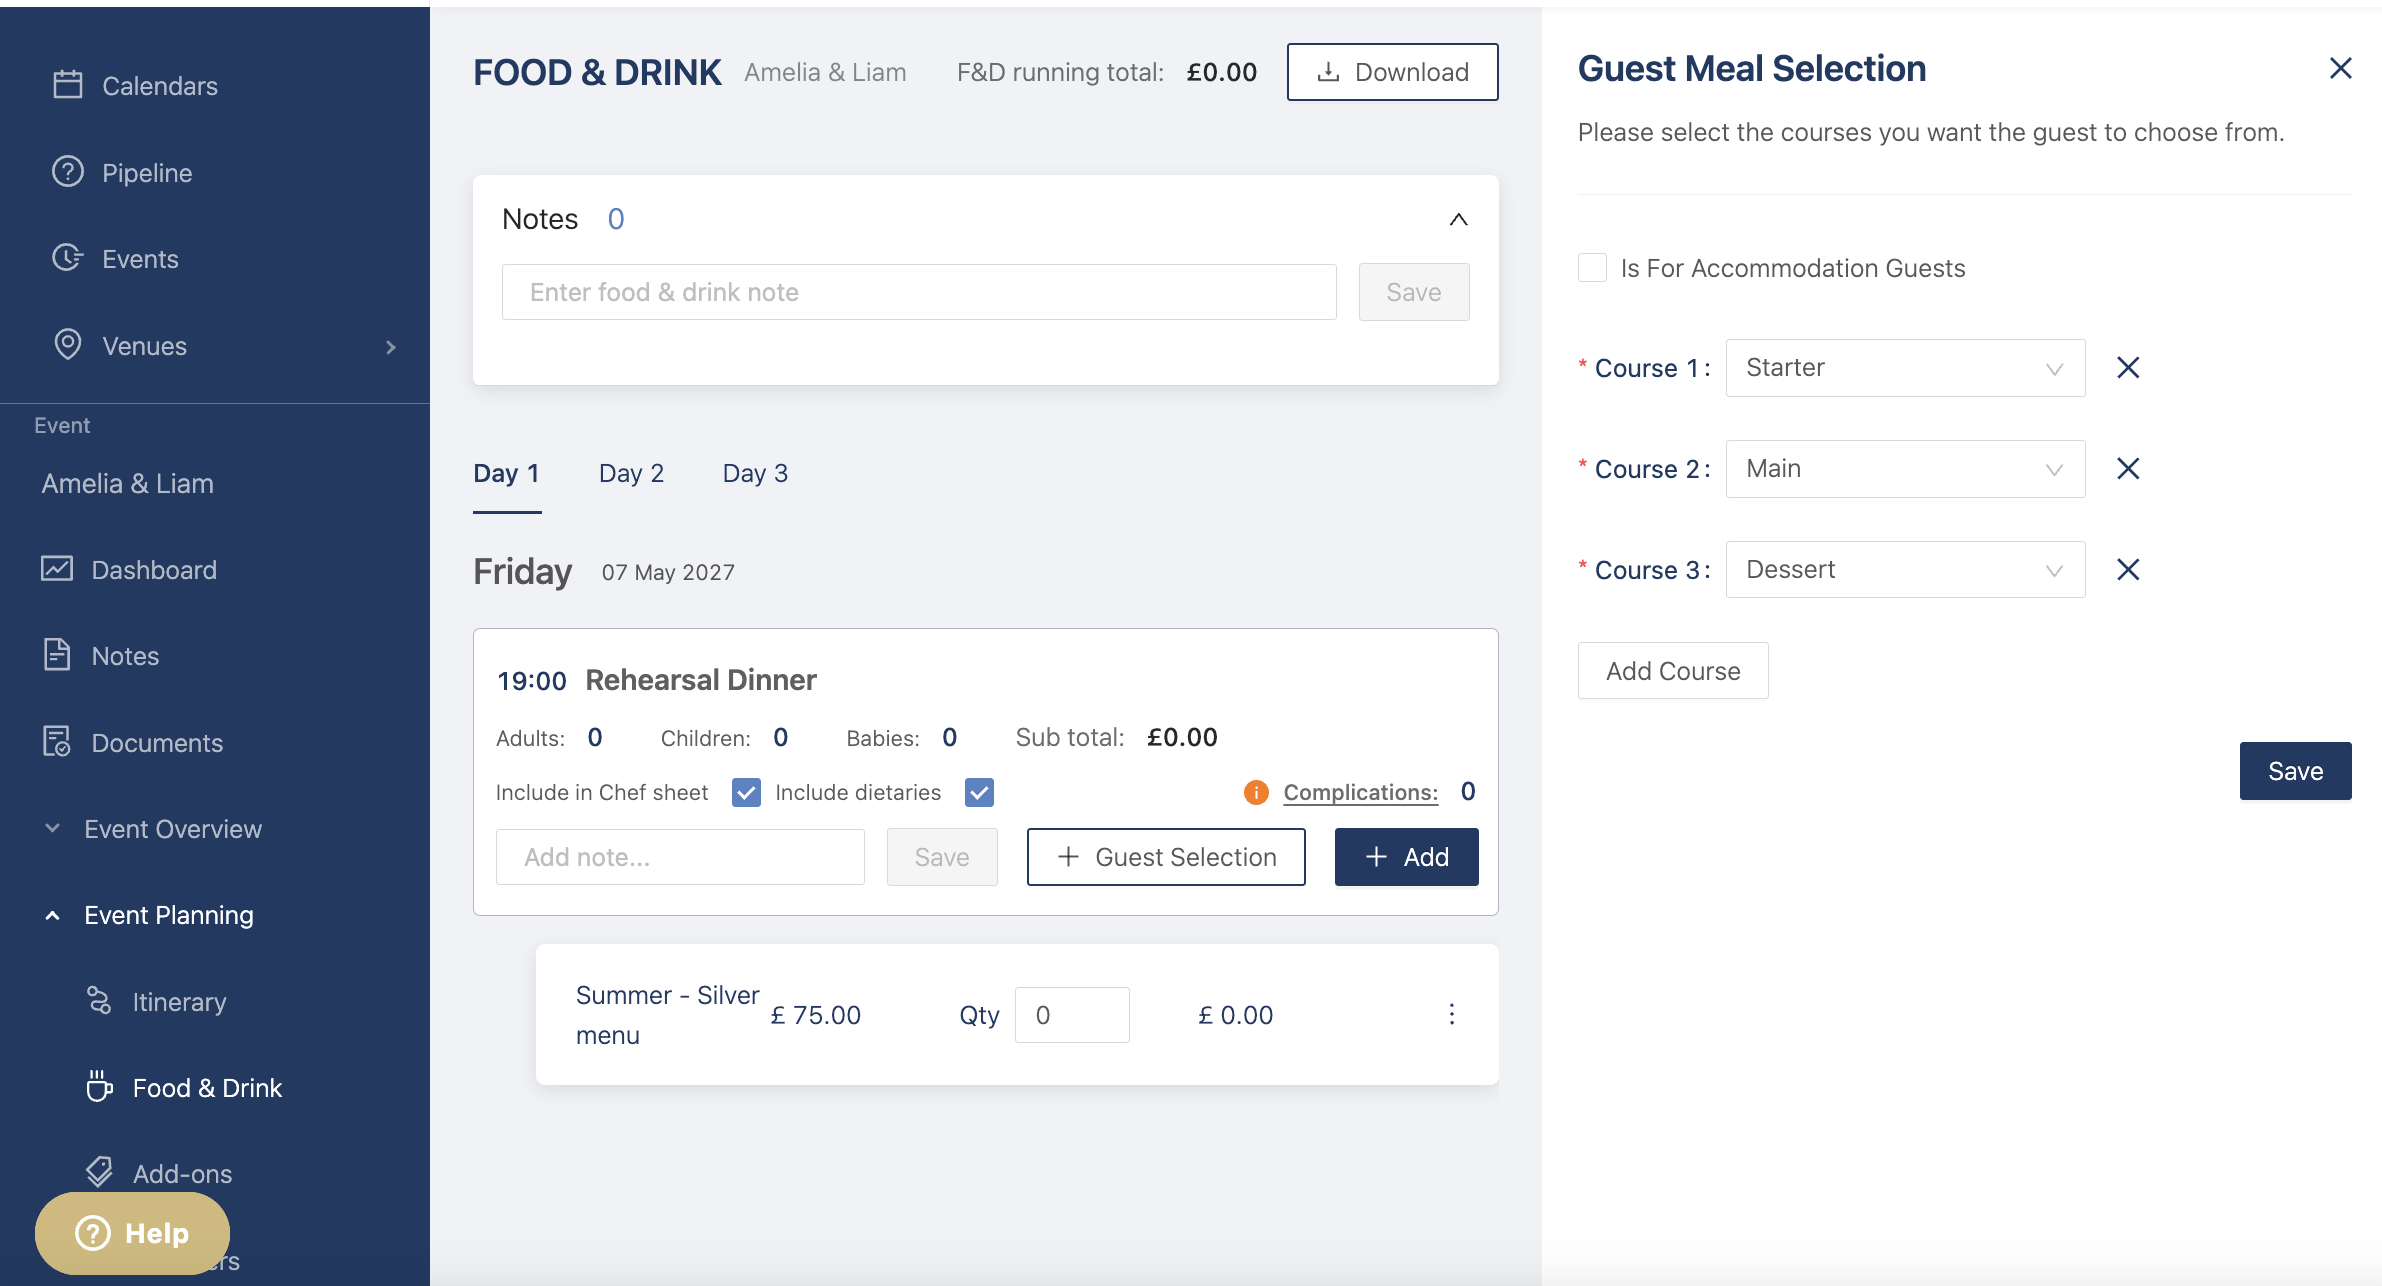Click the Events clock icon

coord(67,258)
